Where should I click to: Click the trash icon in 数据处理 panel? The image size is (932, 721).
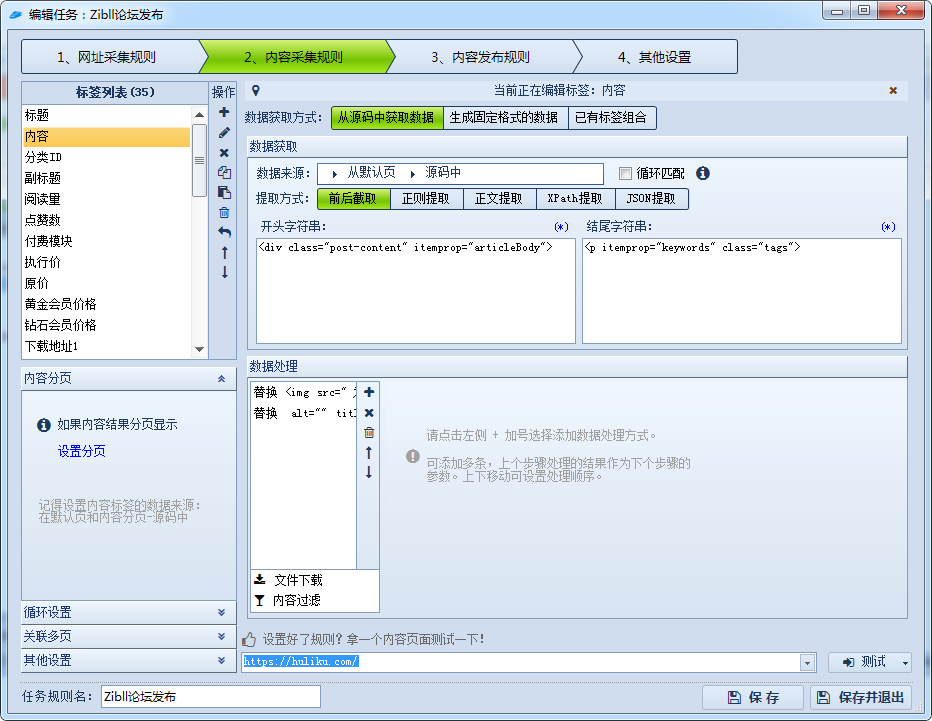[x=369, y=432]
